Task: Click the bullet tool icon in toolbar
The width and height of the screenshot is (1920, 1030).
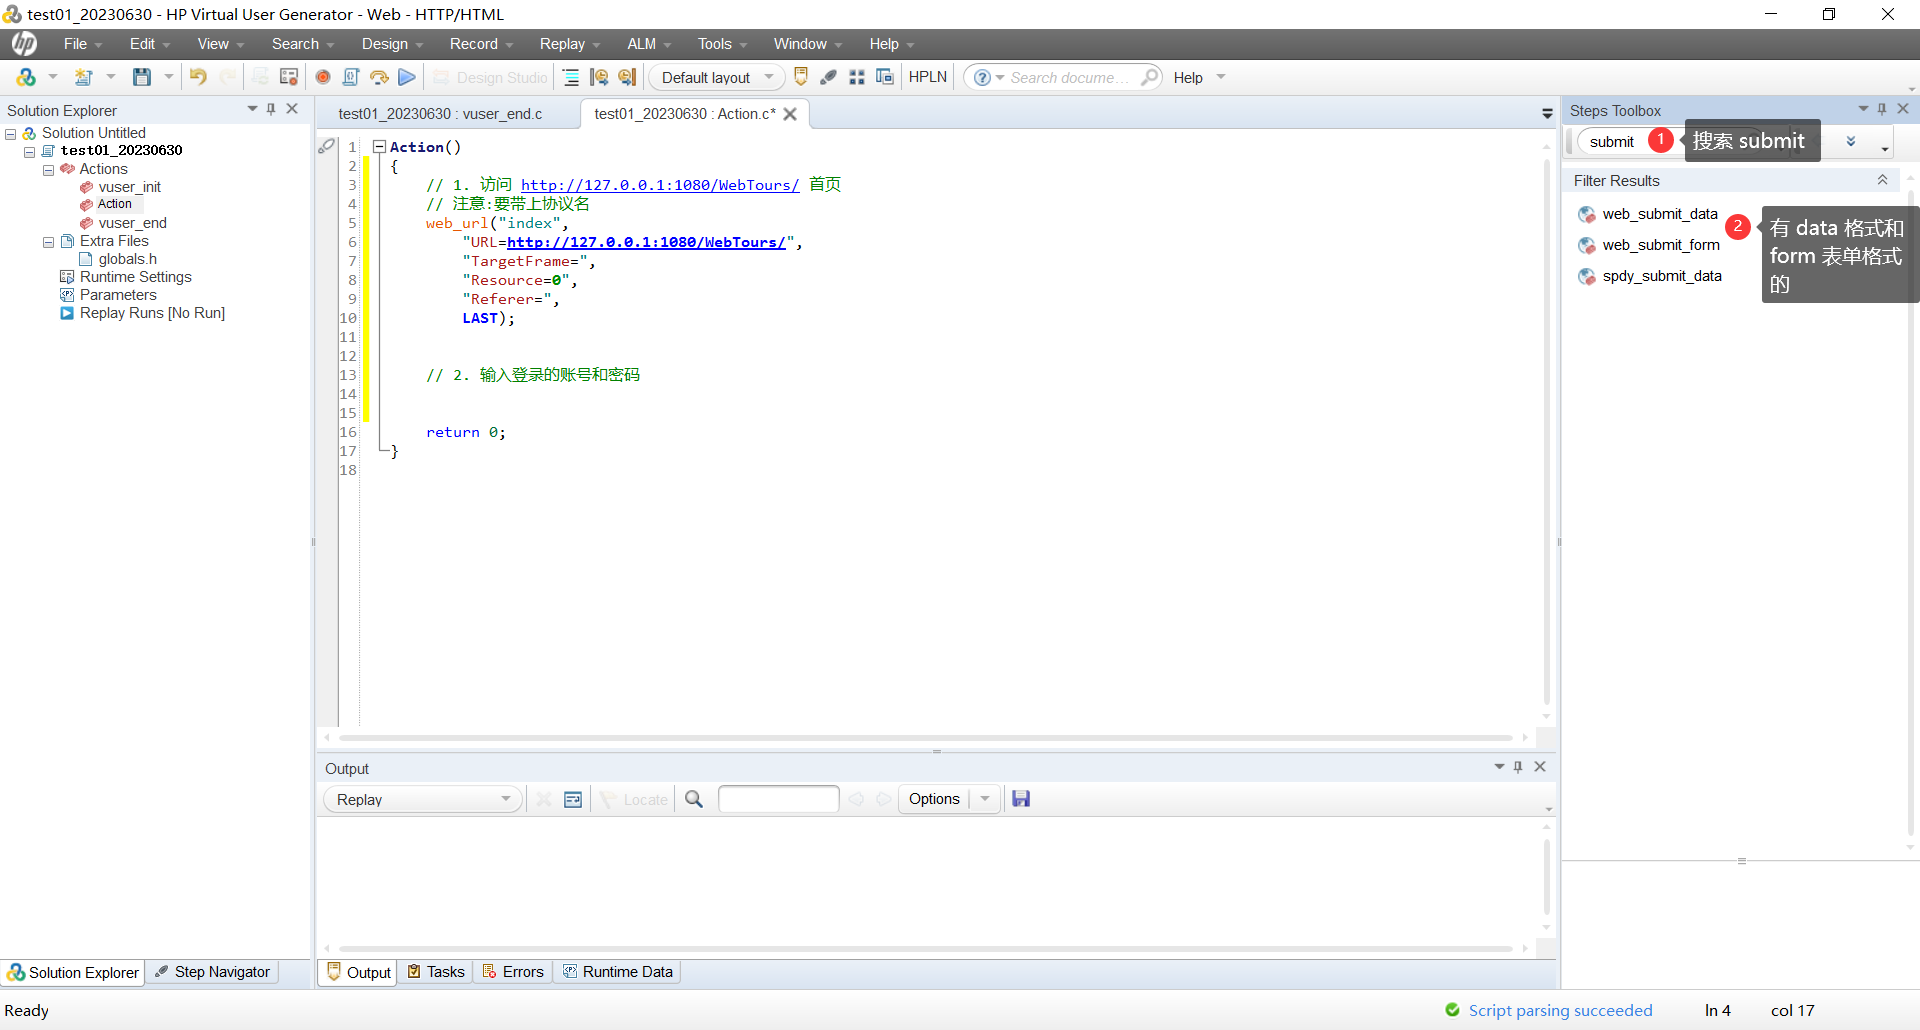Action: (x=829, y=77)
